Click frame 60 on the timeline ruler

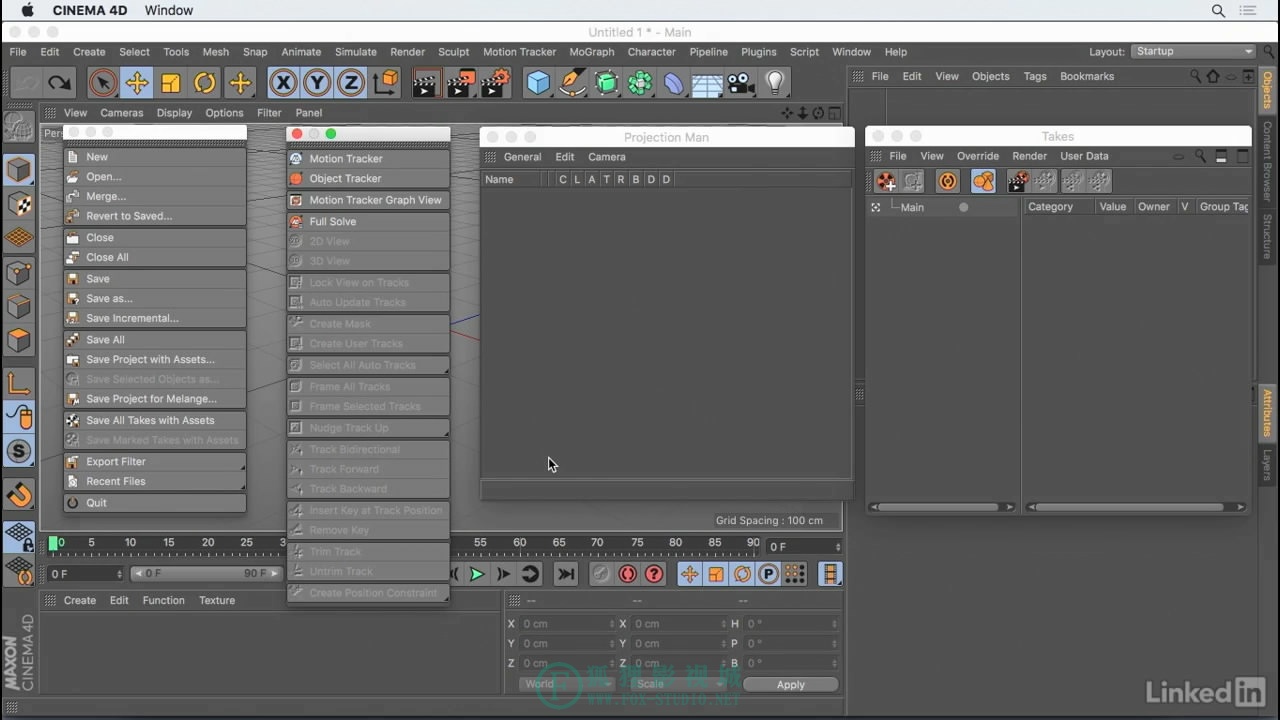(519, 543)
